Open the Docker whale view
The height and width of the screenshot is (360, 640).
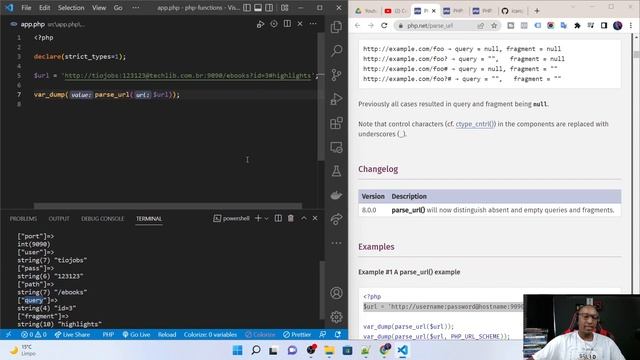point(336,195)
